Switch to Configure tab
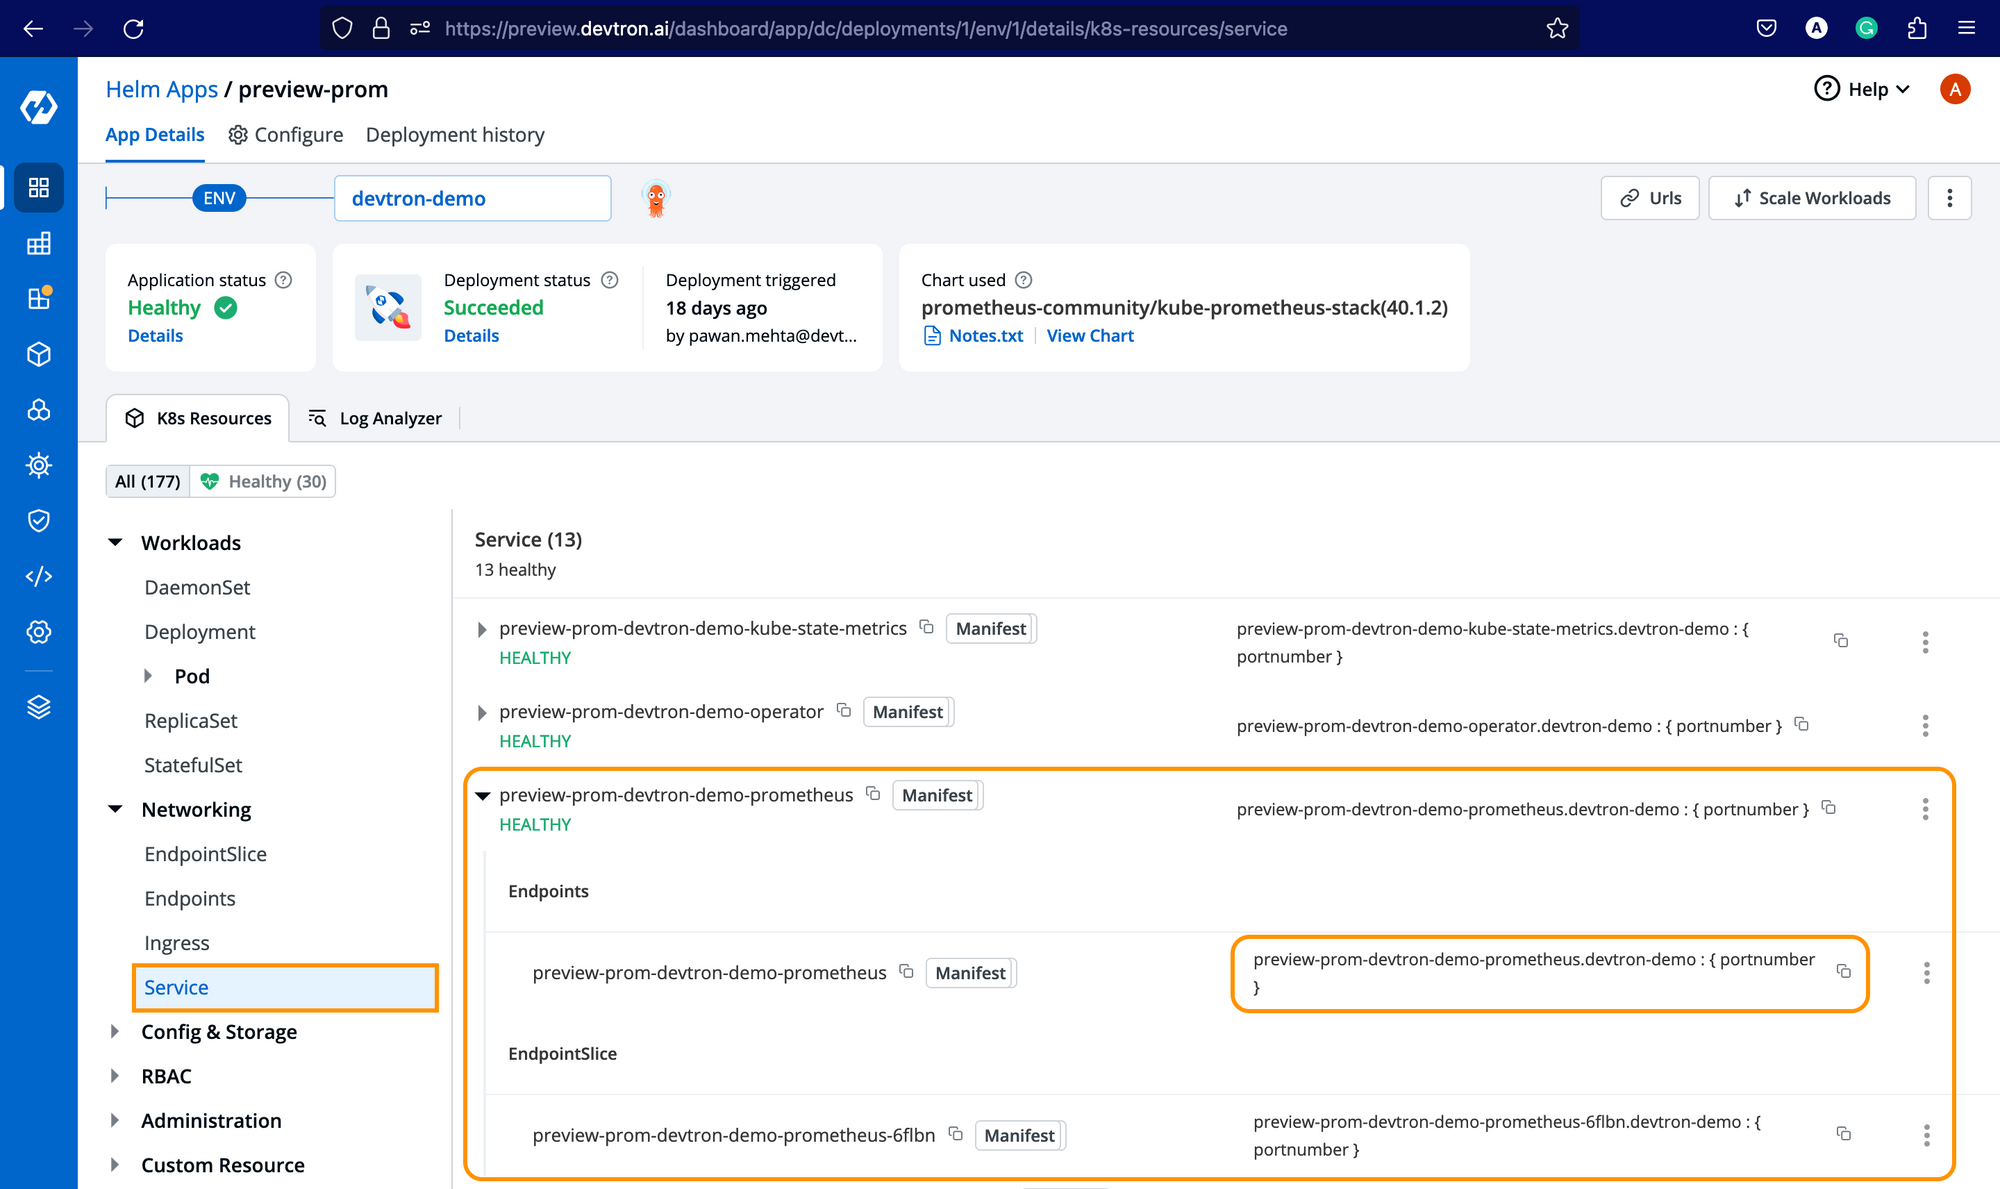The height and width of the screenshot is (1189, 2000). tap(286, 134)
